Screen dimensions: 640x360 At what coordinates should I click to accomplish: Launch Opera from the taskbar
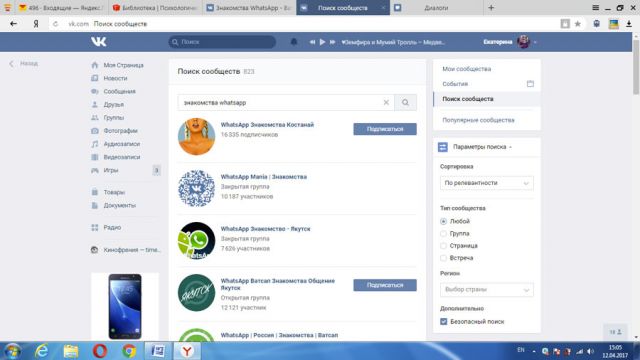coord(100,351)
